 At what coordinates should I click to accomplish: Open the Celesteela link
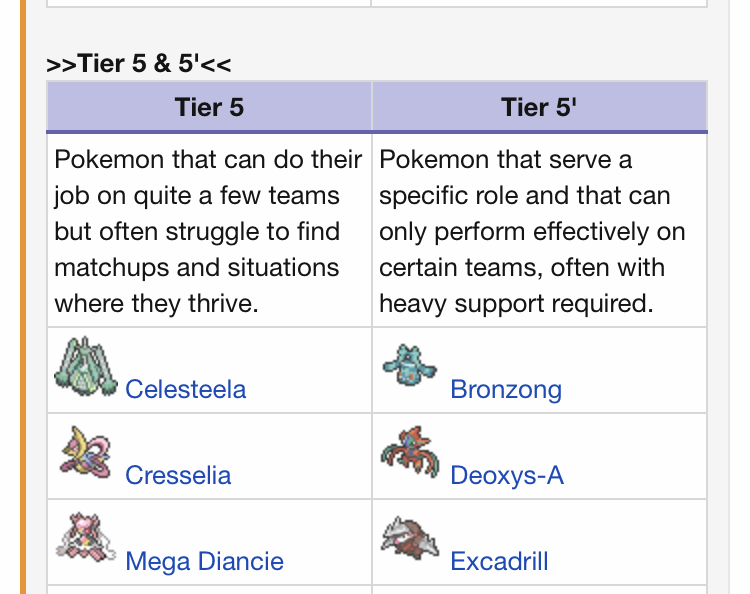pyautogui.click(x=186, y=389)
